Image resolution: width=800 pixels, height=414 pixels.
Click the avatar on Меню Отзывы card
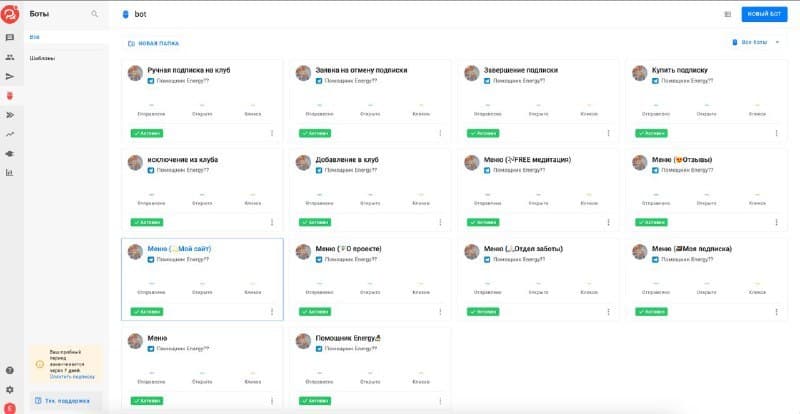click(640, 163)
